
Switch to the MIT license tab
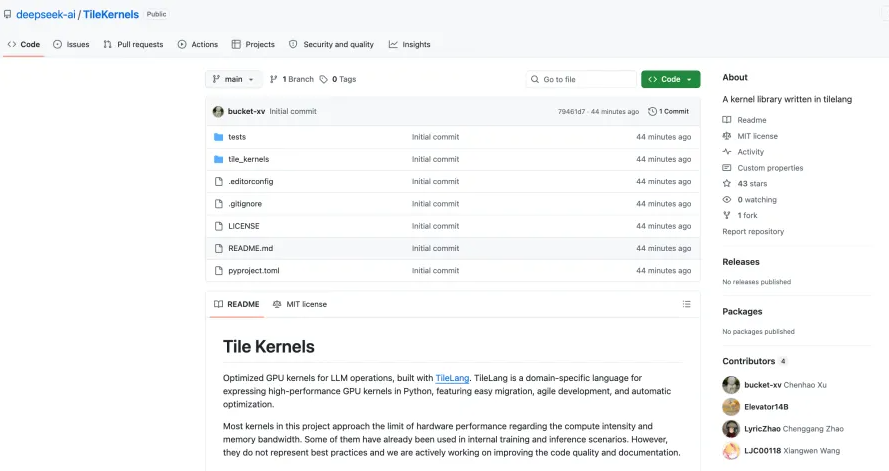pyautogui.click(x=300, y=304)
